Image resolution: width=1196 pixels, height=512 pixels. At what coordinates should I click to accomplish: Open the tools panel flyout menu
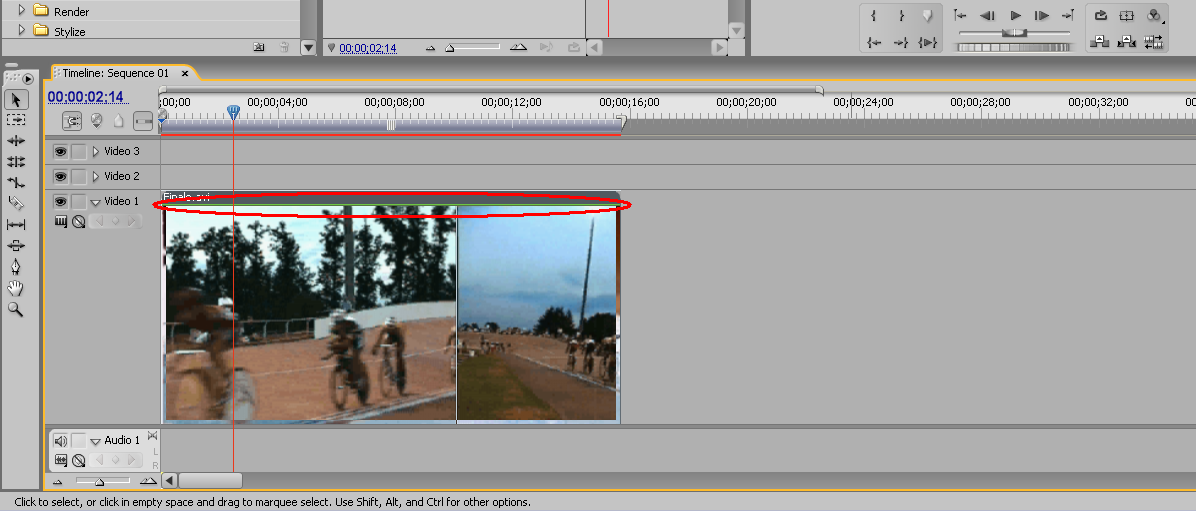(x=27, y=78)
